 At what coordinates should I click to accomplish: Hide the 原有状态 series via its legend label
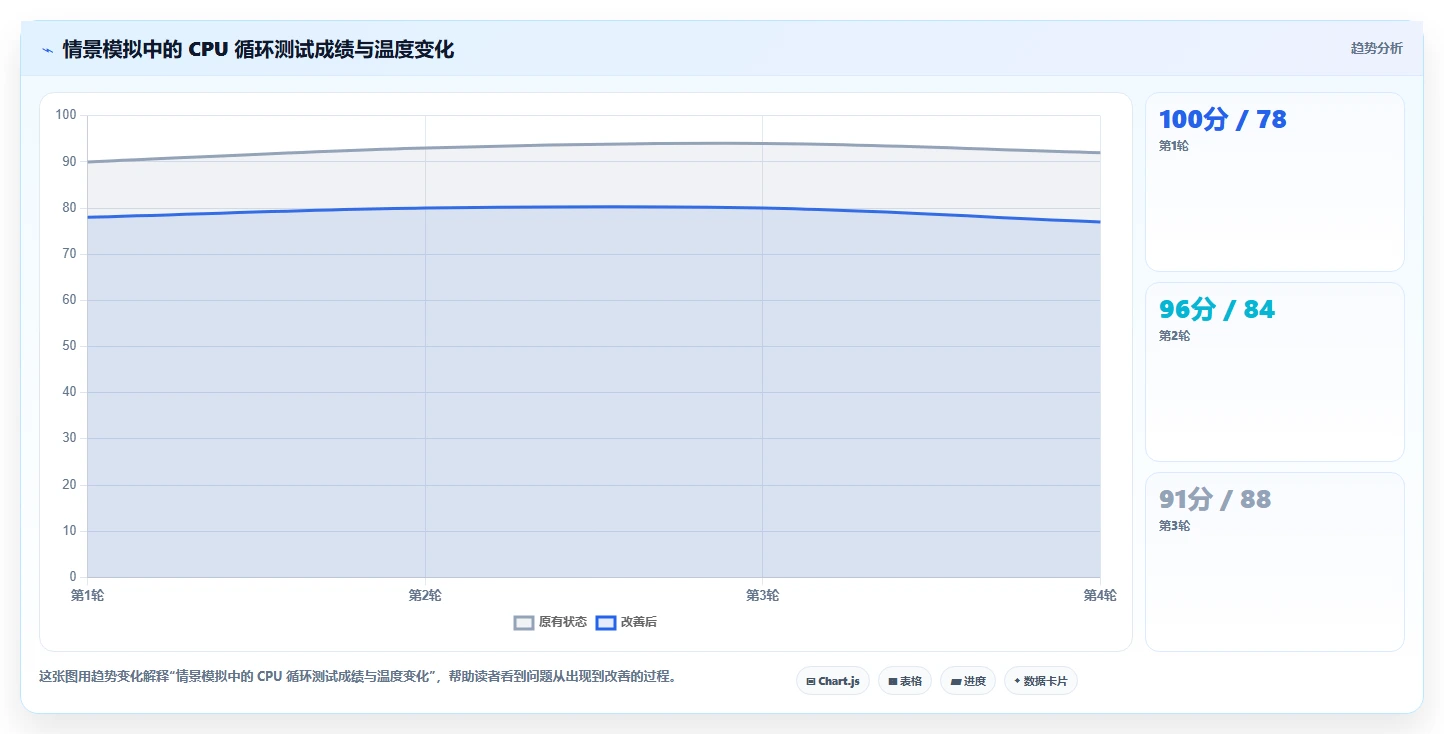point(562,622)
